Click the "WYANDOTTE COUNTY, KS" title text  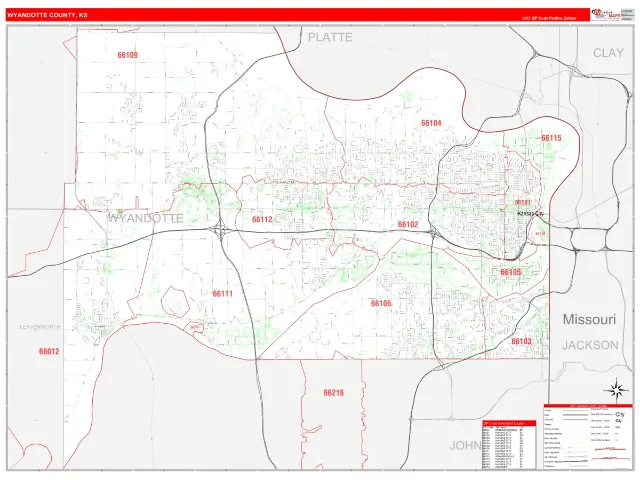(x=47, y=15)
